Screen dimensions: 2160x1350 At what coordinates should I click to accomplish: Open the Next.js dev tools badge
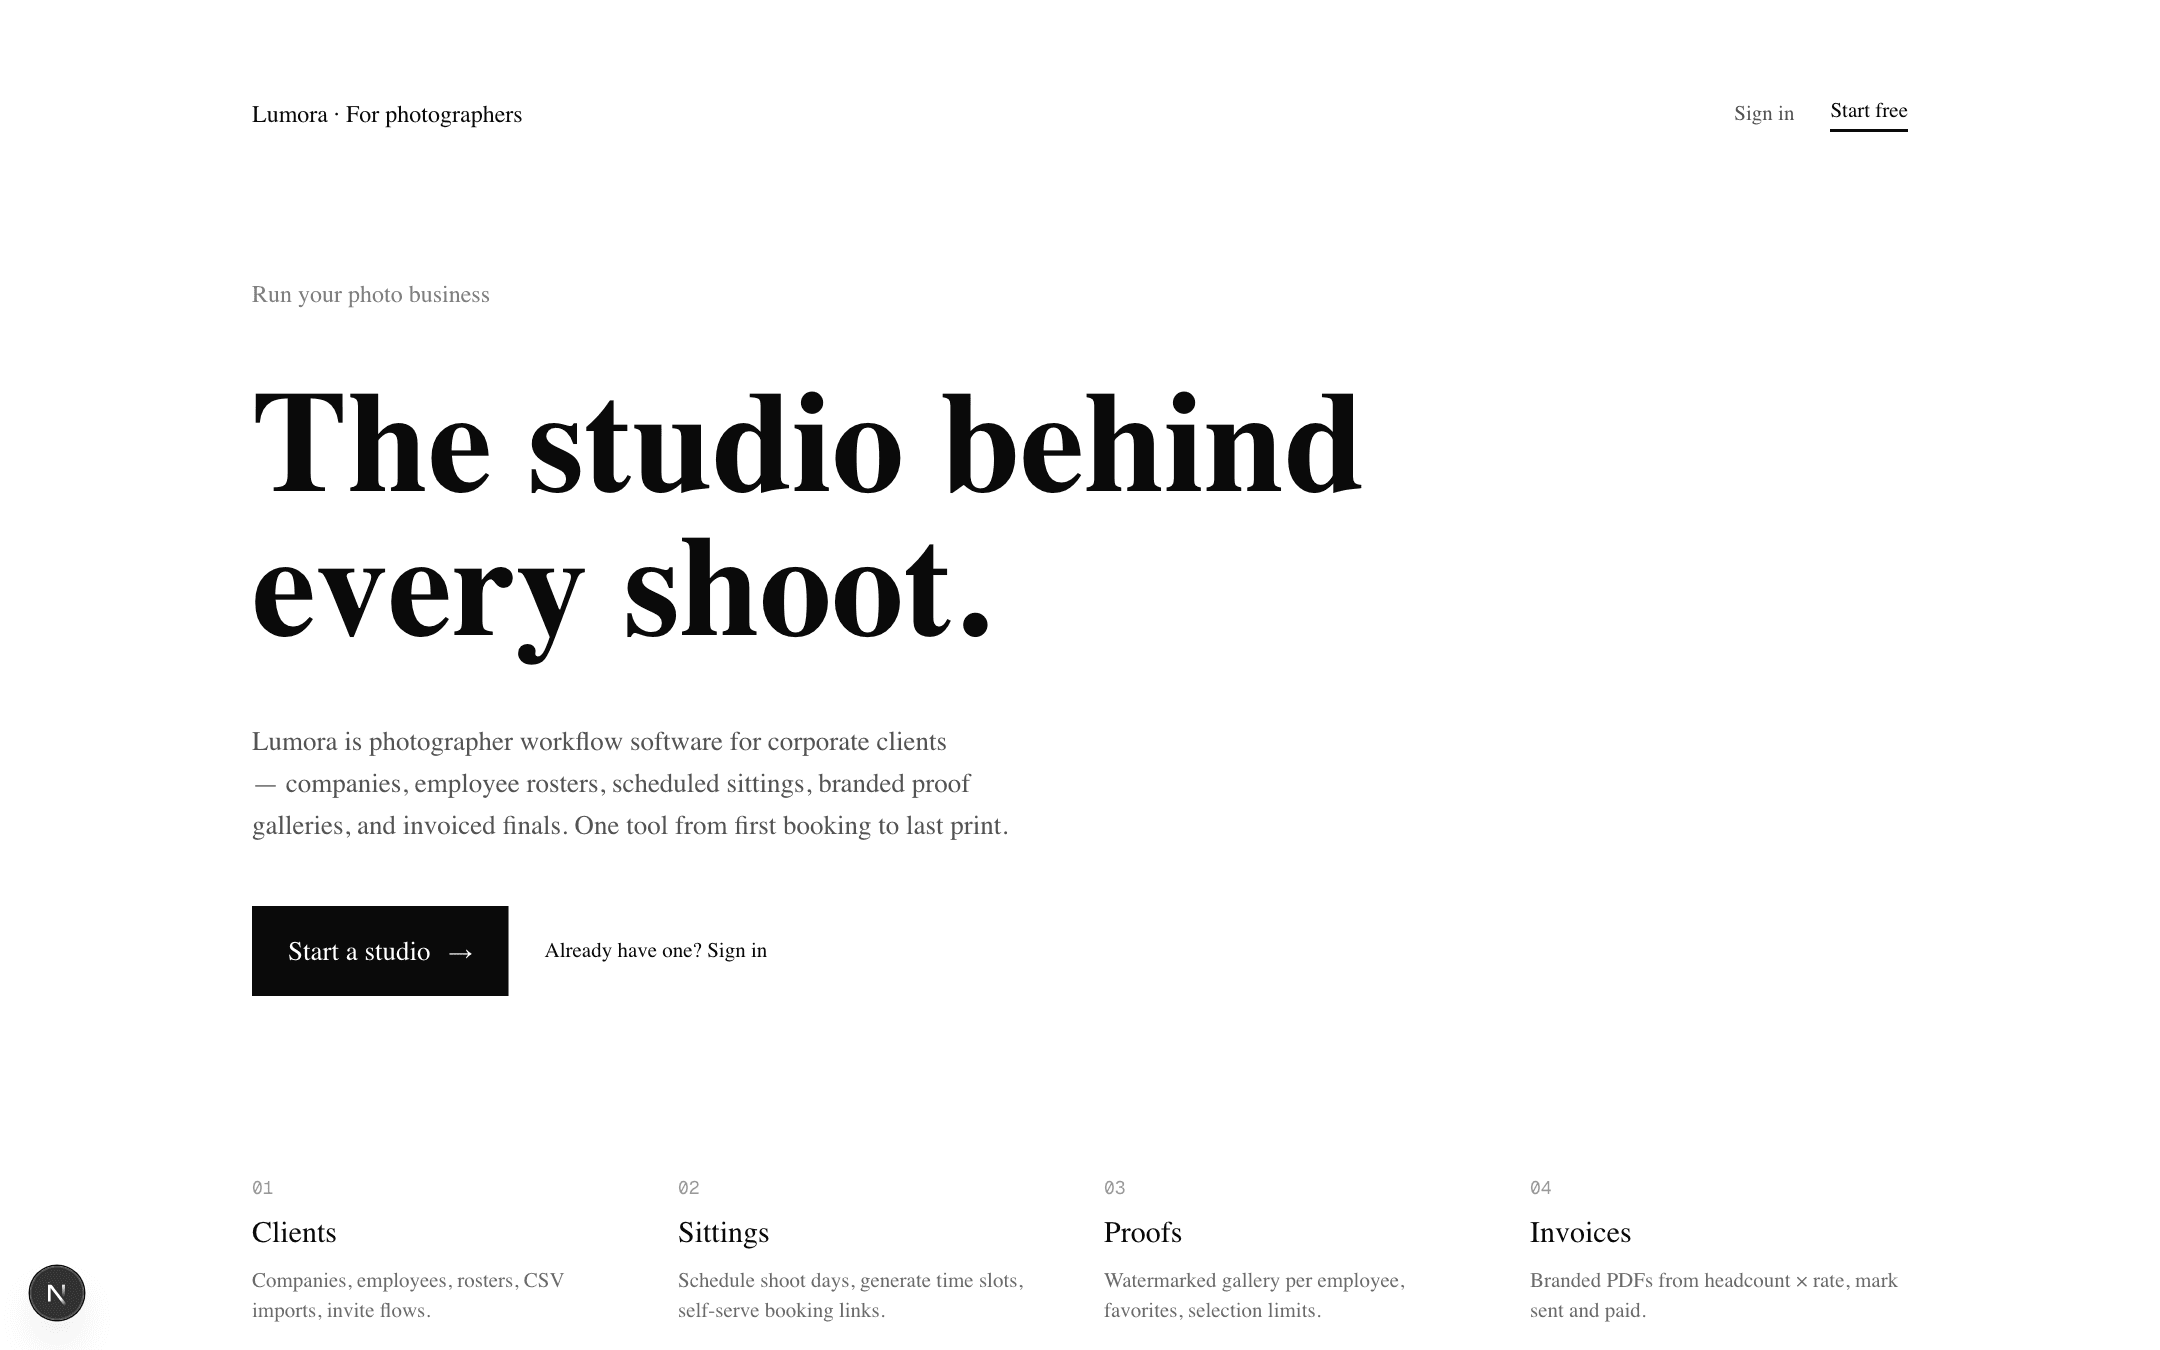57,1293
